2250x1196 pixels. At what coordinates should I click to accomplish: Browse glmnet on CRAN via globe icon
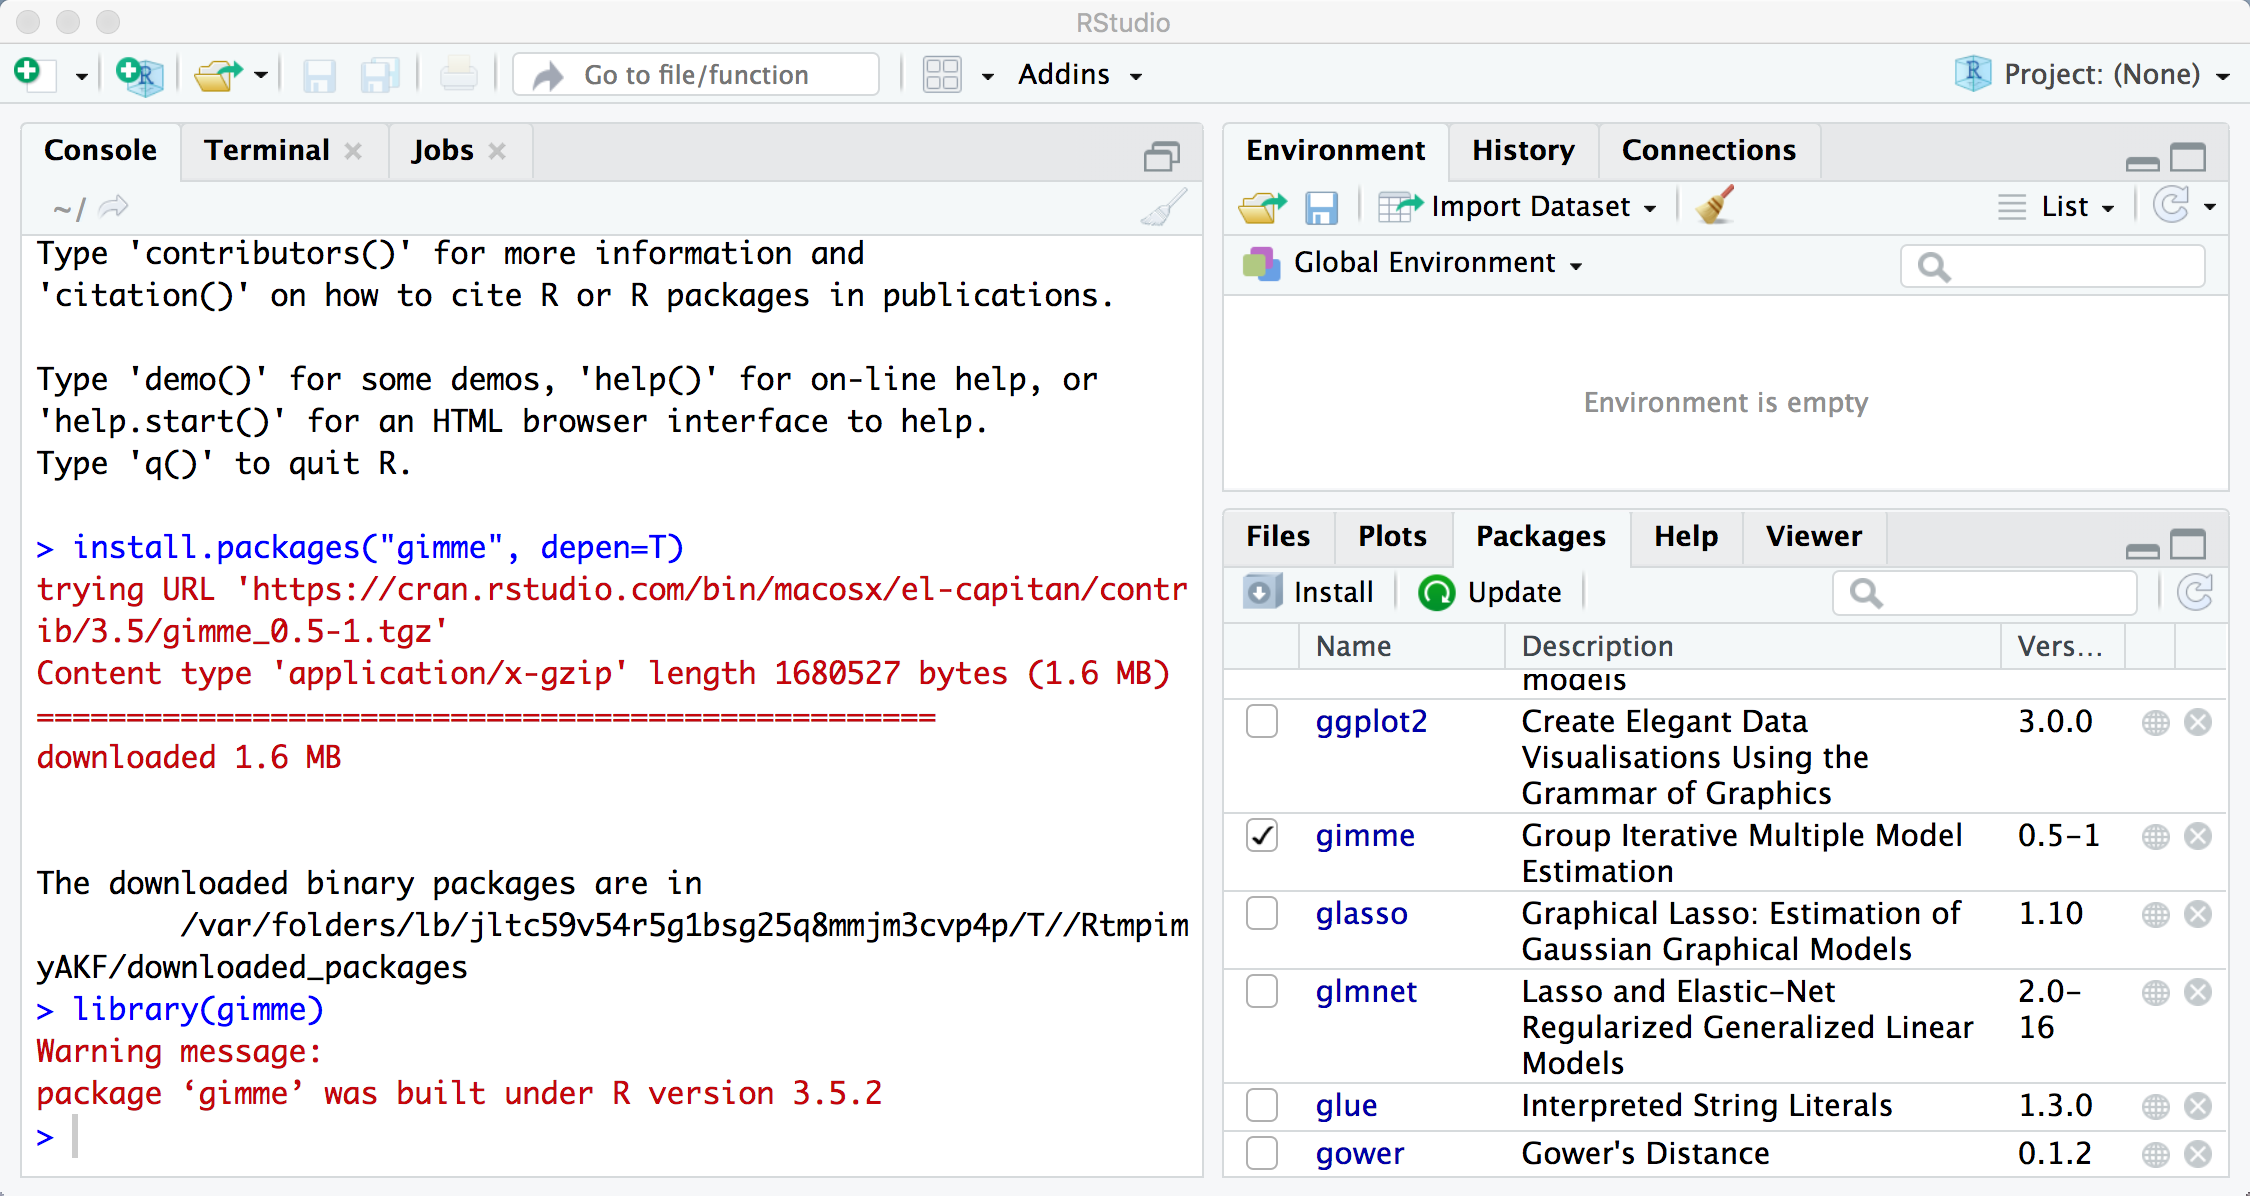(x=2156, y=992)
